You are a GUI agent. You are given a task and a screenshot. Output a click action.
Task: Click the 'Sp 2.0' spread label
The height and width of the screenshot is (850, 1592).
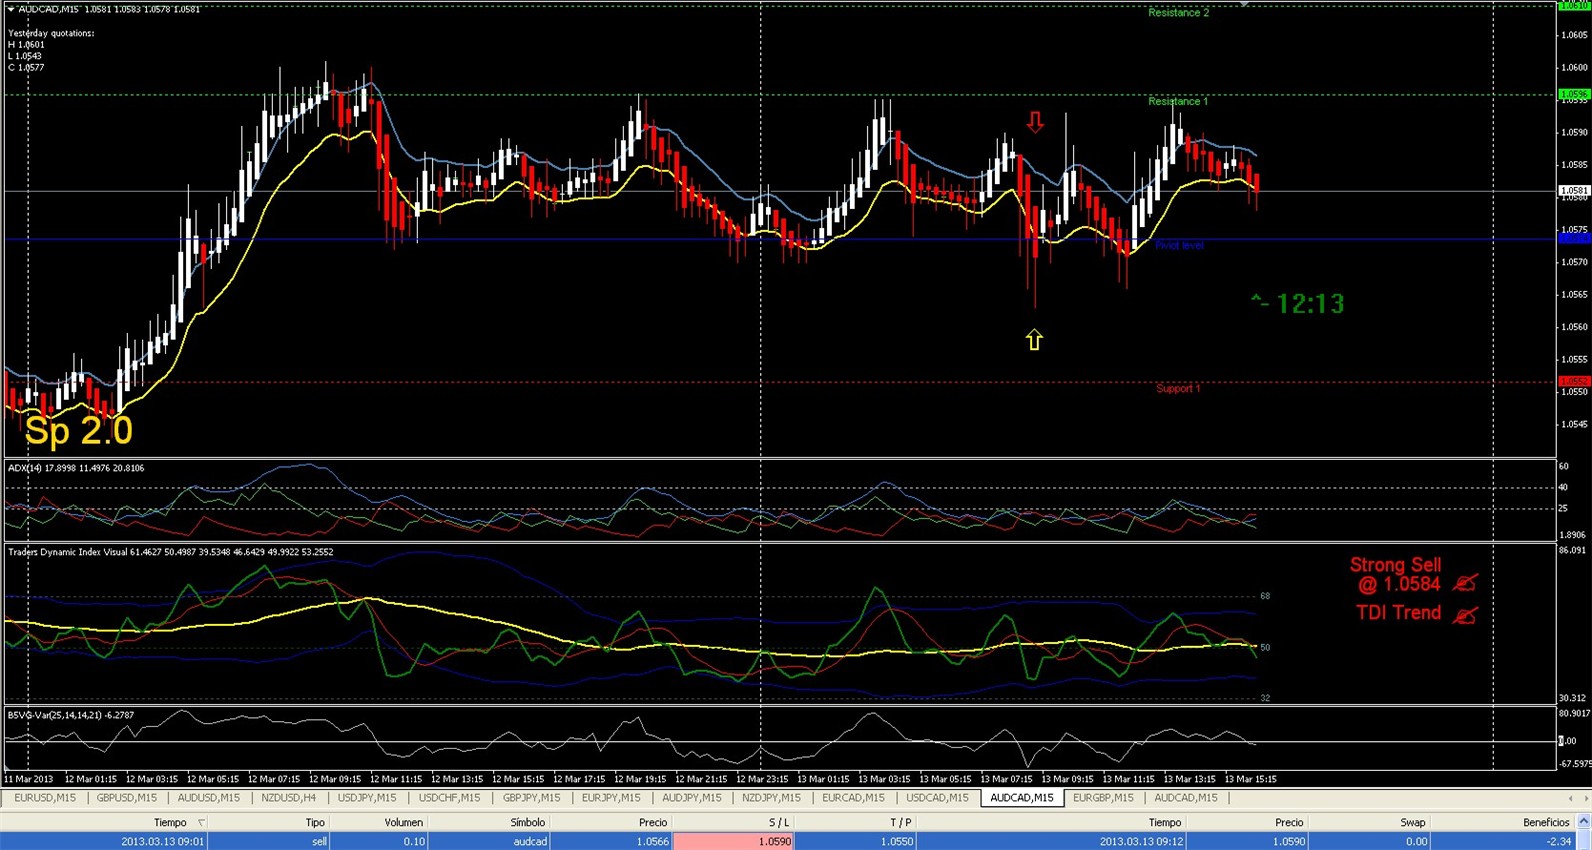[x=78, y=430]
